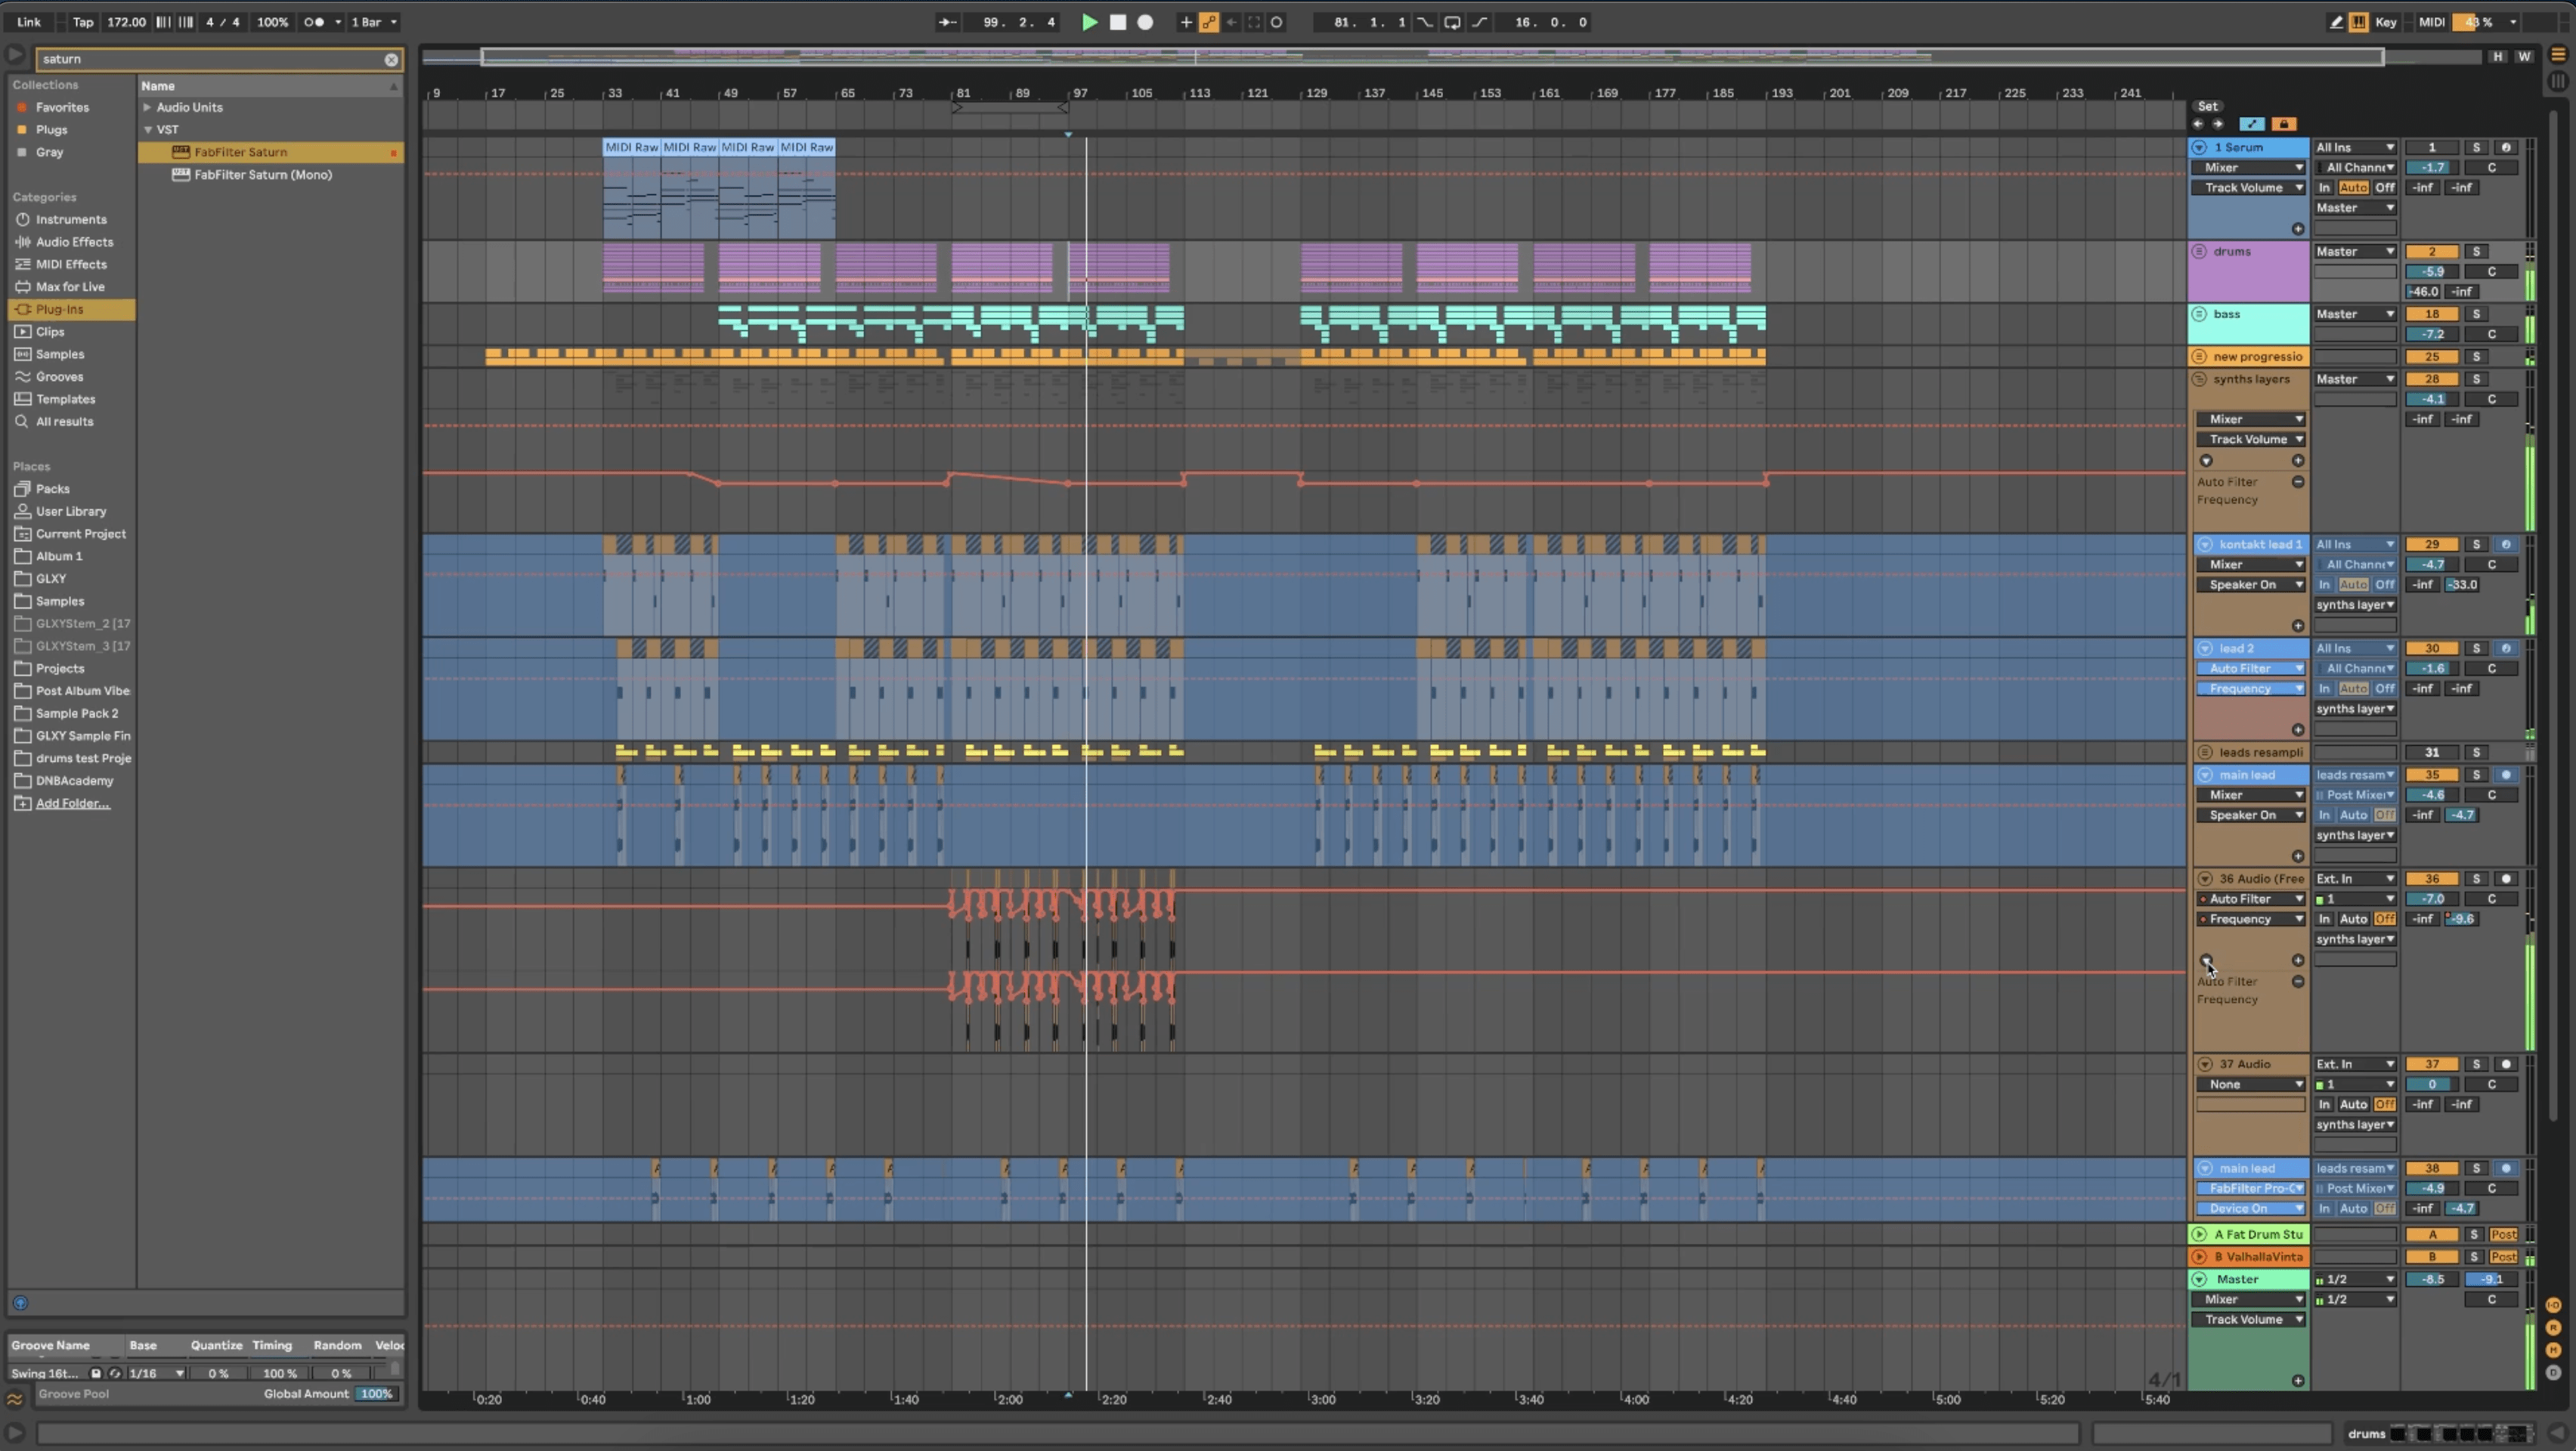Toggle the arrangement Loop switch
Viewport: 2576px width, 1451px height.
(1452, 22)
